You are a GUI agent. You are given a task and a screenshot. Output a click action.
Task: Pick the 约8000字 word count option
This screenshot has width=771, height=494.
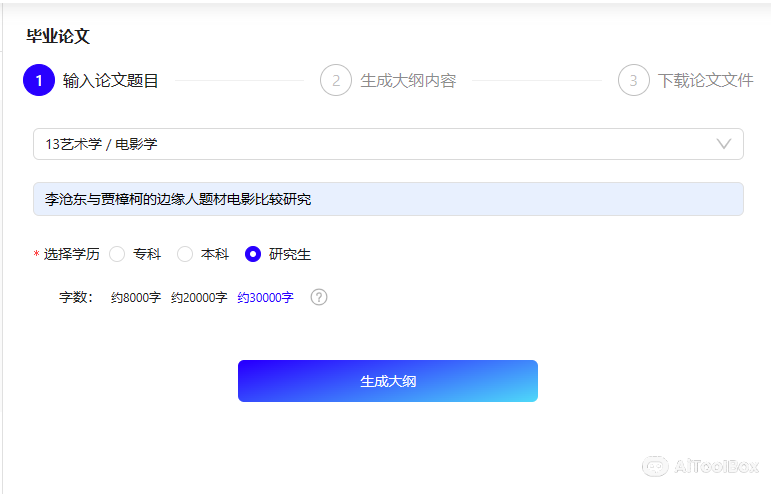135,298
